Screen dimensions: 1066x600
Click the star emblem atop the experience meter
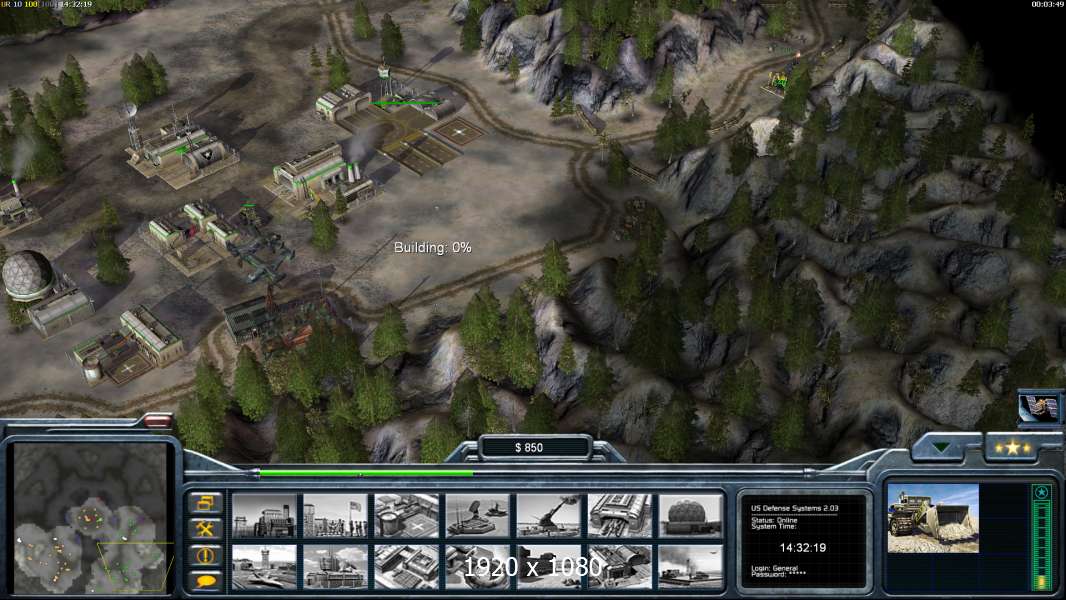pos(1041,491)
